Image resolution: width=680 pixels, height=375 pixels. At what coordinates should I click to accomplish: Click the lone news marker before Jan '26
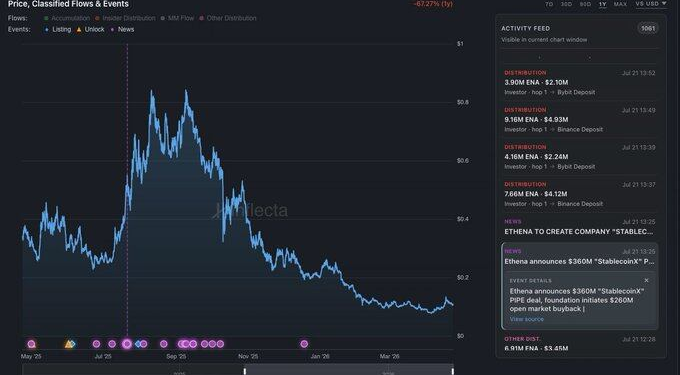(x=304, y=344)
